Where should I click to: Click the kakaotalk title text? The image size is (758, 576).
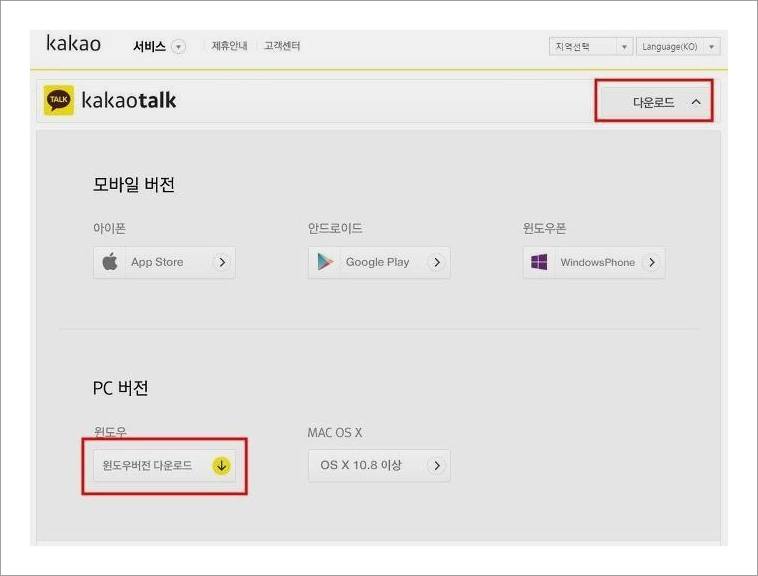pyautogui.click(x=129, y=100)
